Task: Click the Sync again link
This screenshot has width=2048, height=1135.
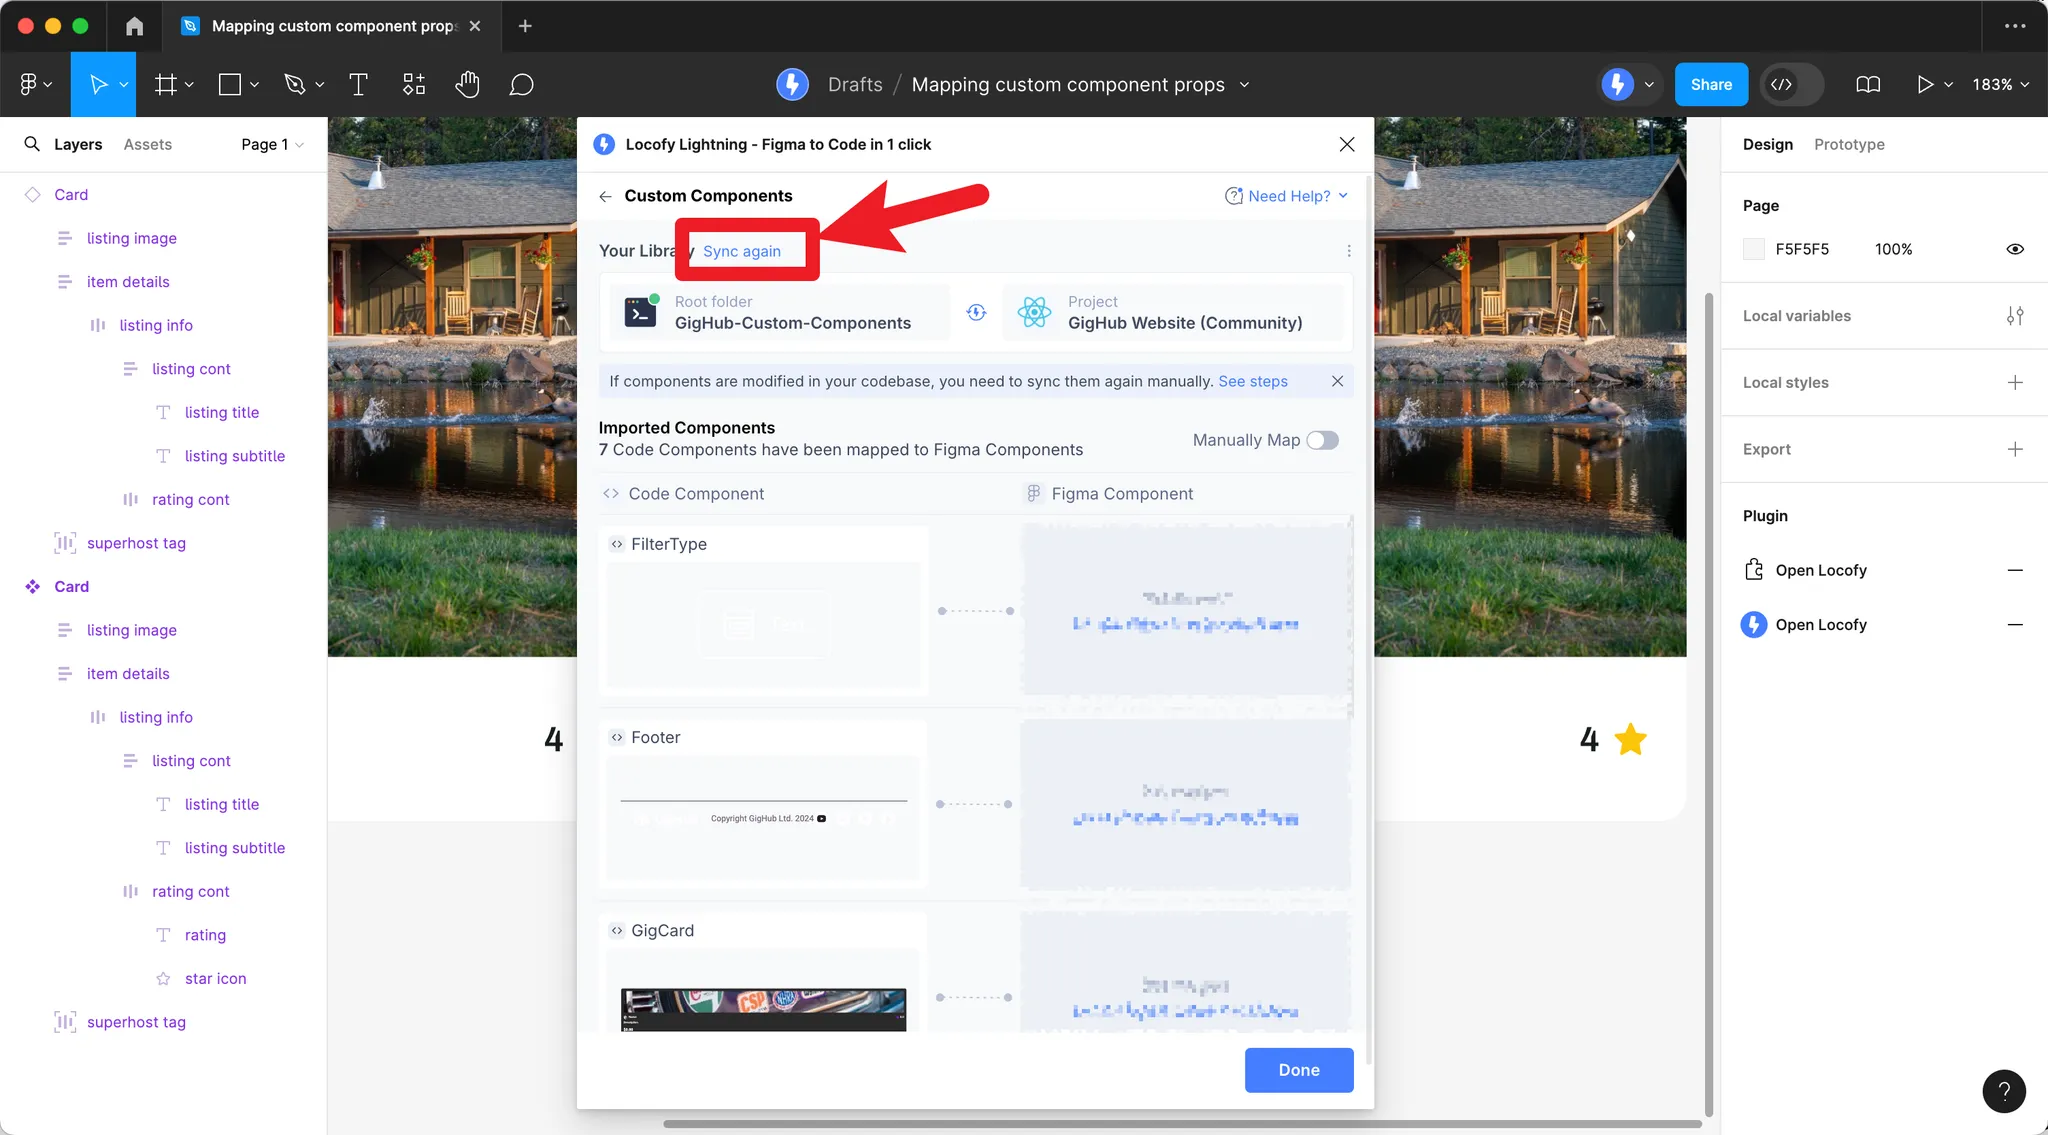Action: pyautogui.click(x=741, y=251)
